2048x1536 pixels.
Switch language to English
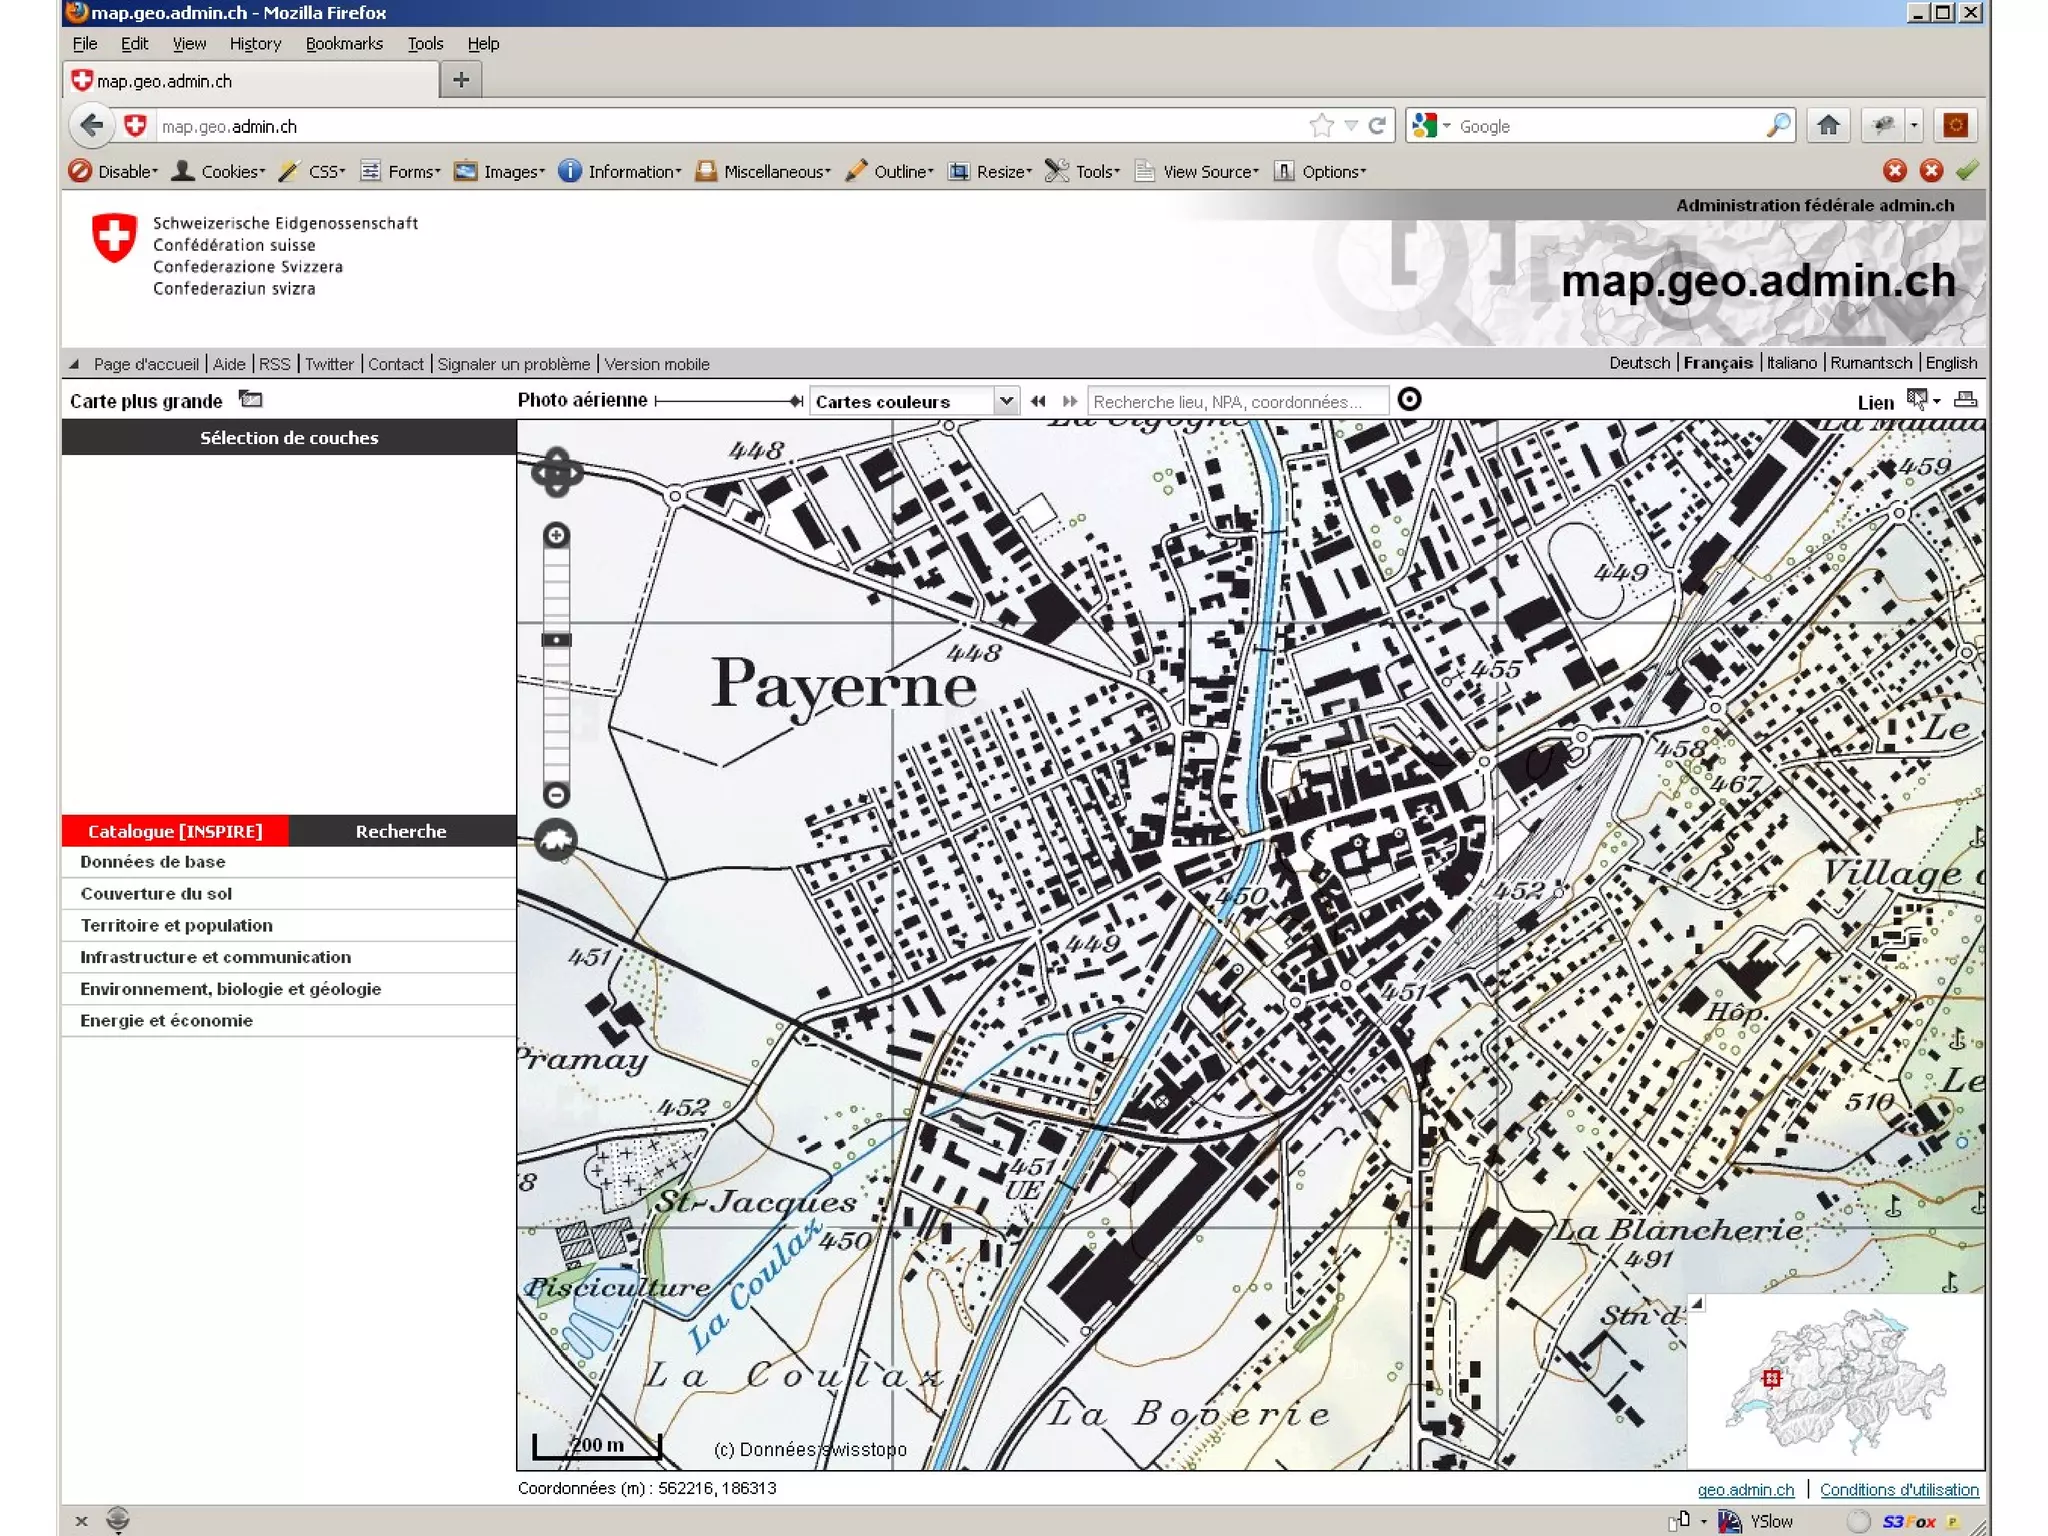[x=1951, y=363]
